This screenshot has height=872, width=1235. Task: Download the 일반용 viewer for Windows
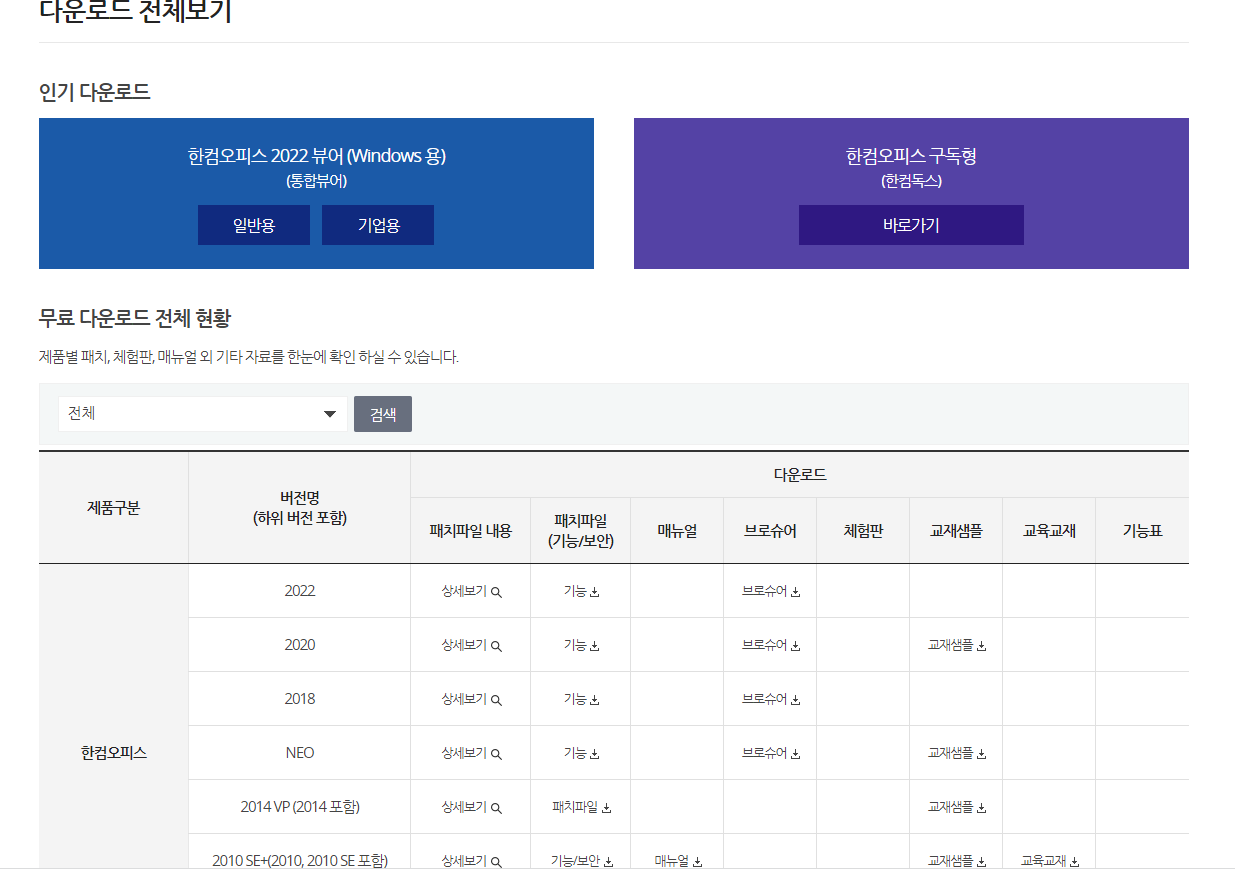pos(254,225)
